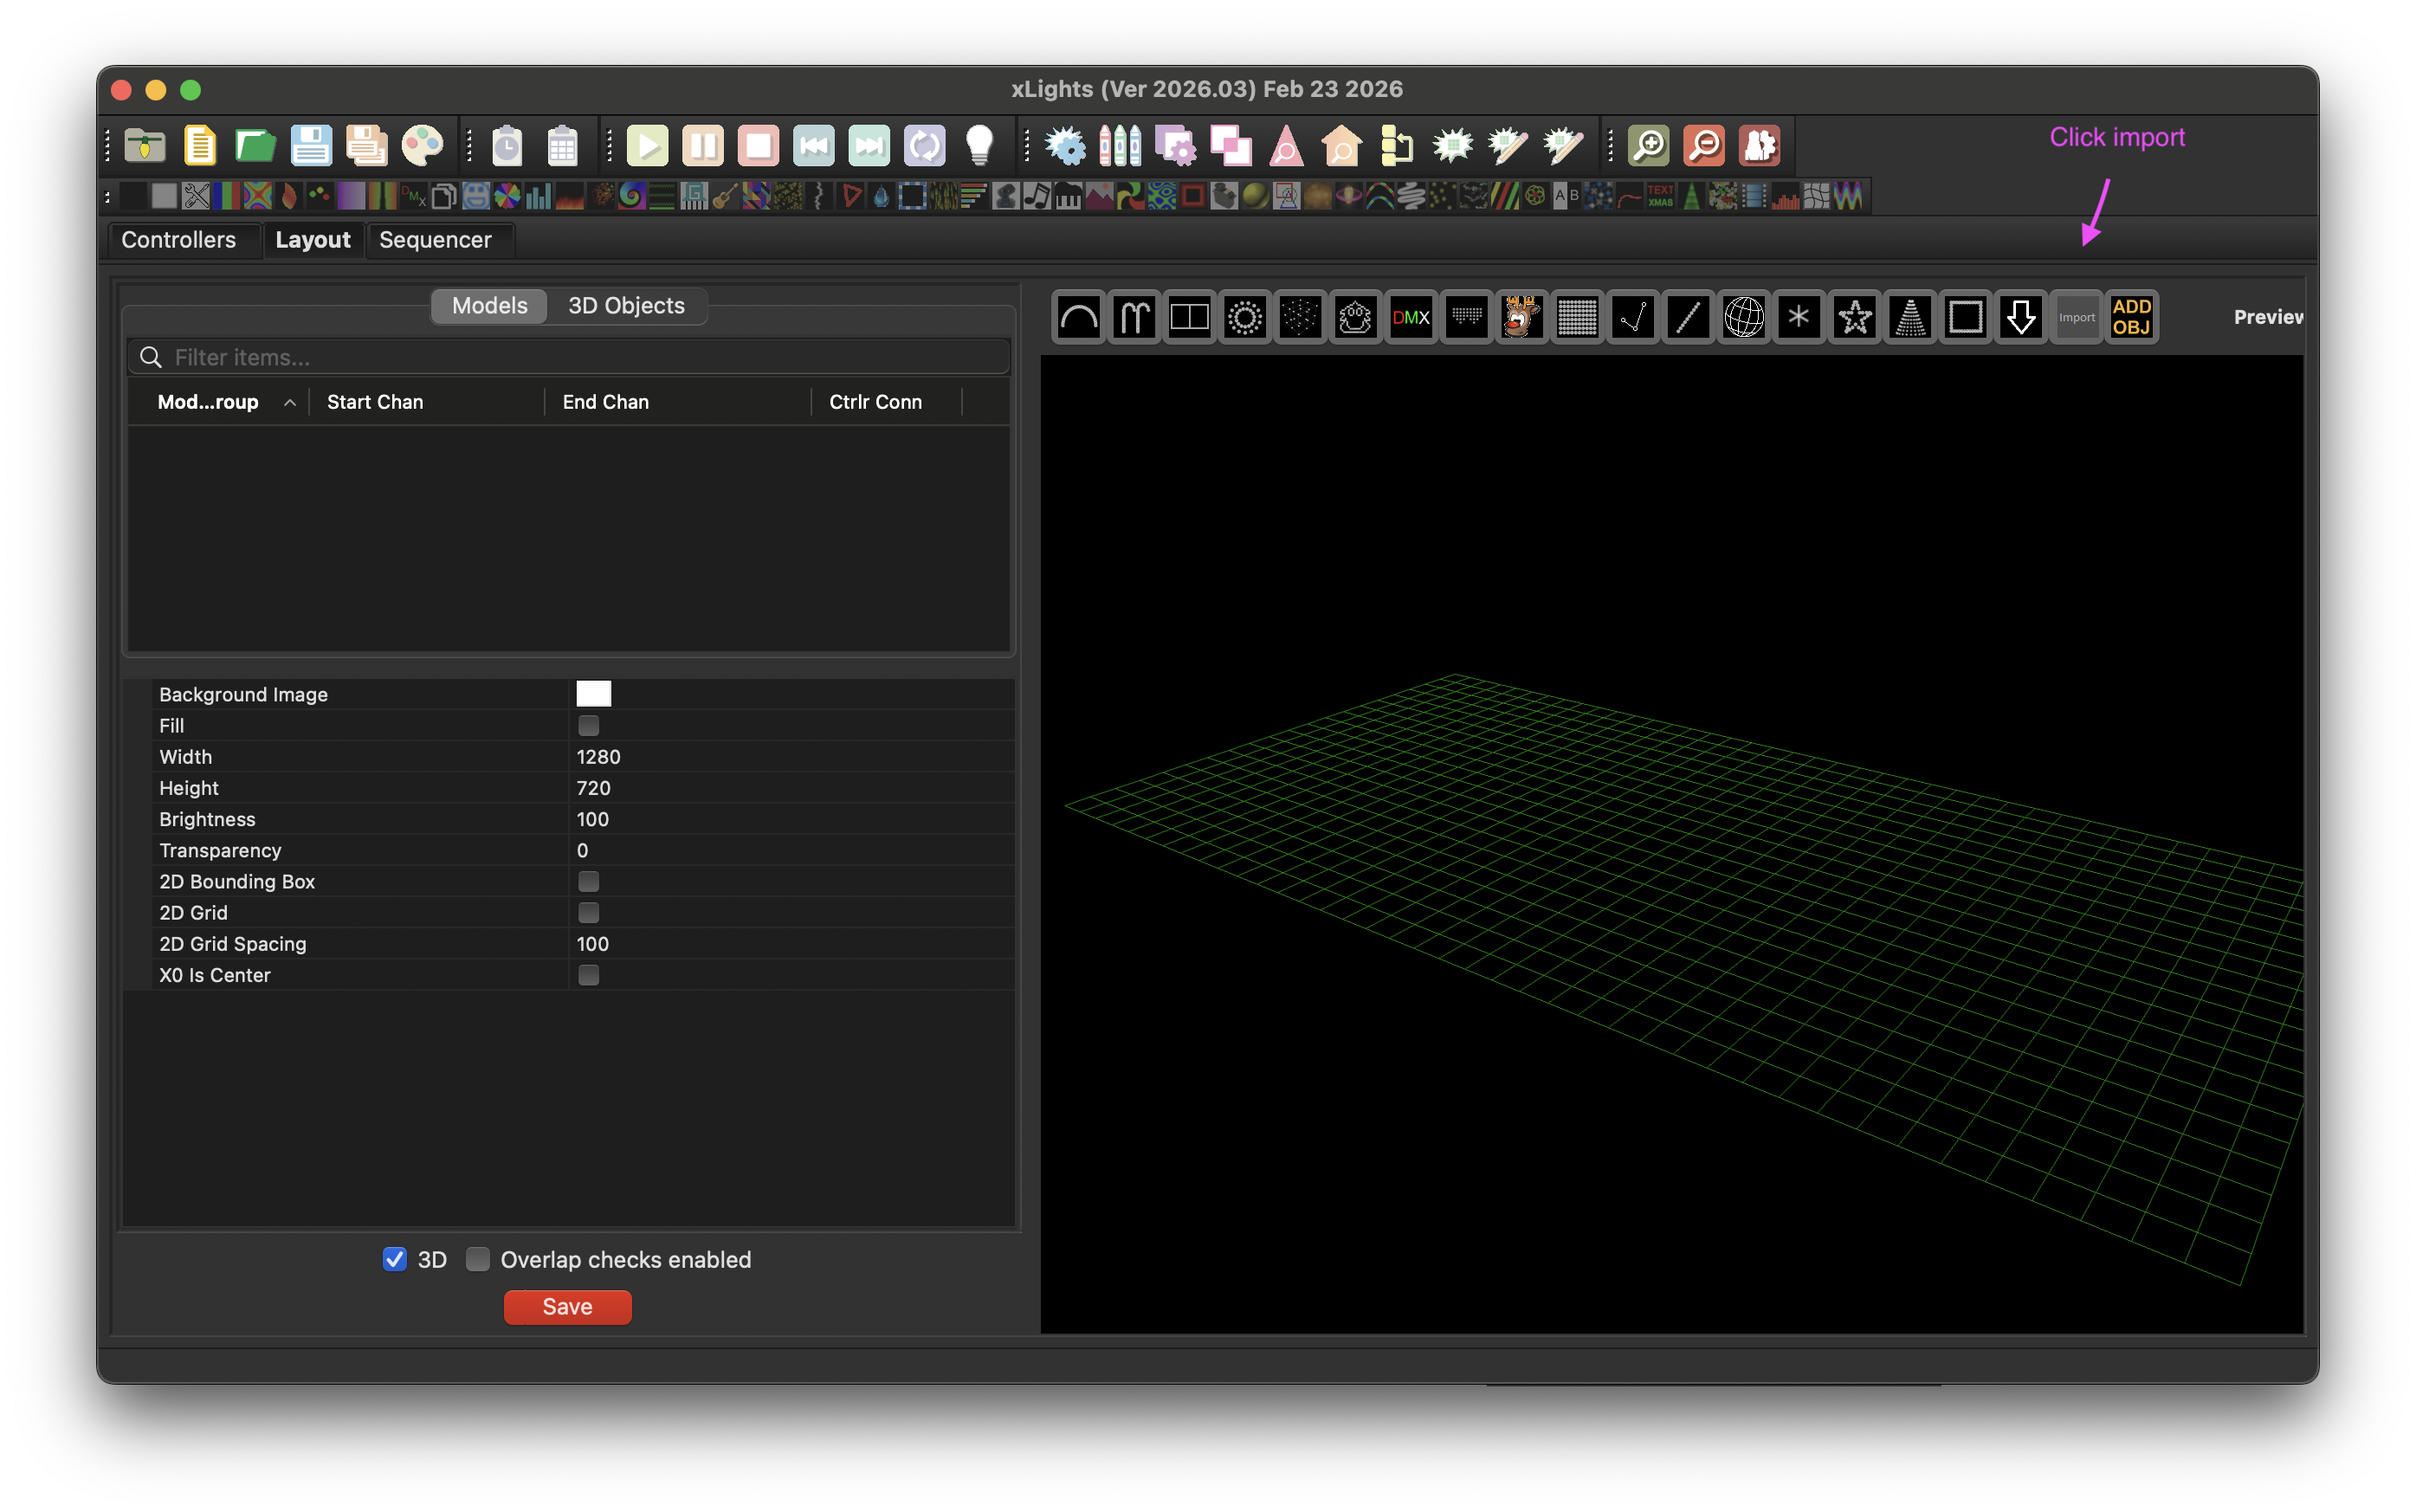2416x1512 pixels.
Task: Select the Matrix model tool
Action: coord(1577,318)
